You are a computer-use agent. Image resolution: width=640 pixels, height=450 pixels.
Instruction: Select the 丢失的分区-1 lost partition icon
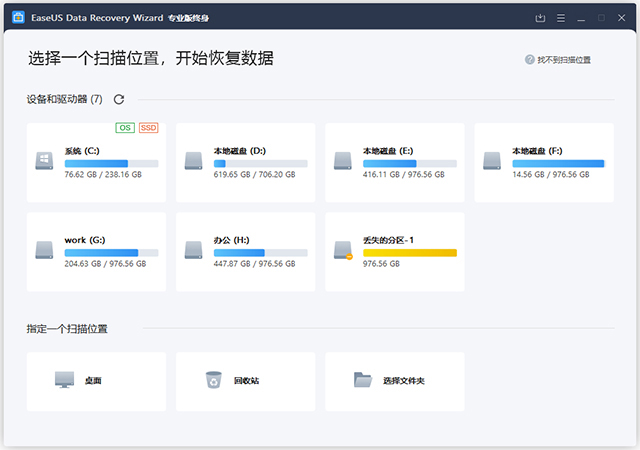(343, 250)
